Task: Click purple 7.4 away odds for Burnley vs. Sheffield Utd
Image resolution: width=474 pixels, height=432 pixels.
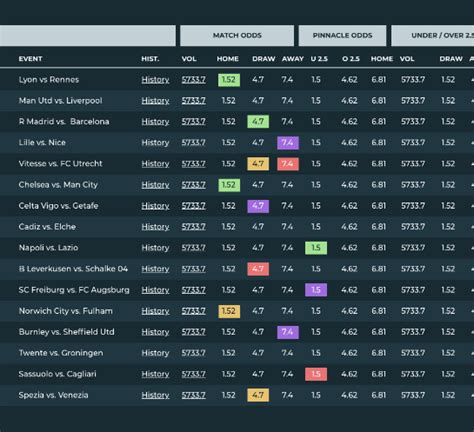Action: (x=288, y=332)
